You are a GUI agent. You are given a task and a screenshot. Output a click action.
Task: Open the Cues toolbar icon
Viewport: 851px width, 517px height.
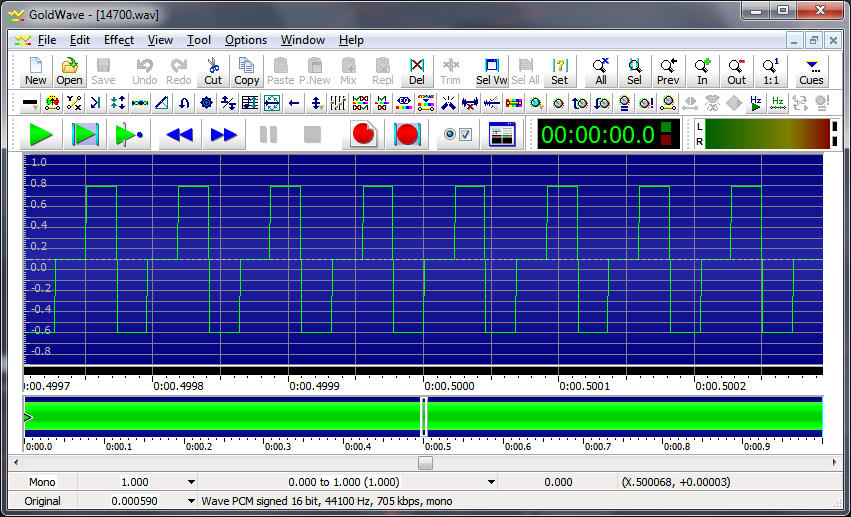tap(812, 70)
